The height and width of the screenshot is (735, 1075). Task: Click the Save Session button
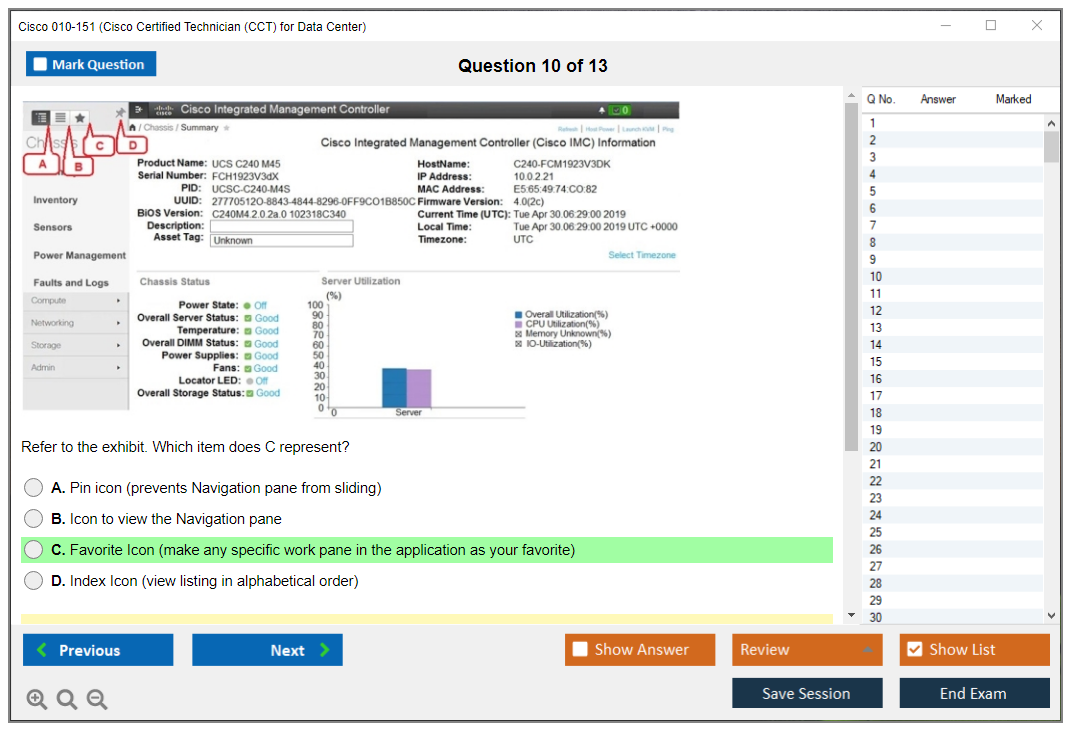click(806, 693)
